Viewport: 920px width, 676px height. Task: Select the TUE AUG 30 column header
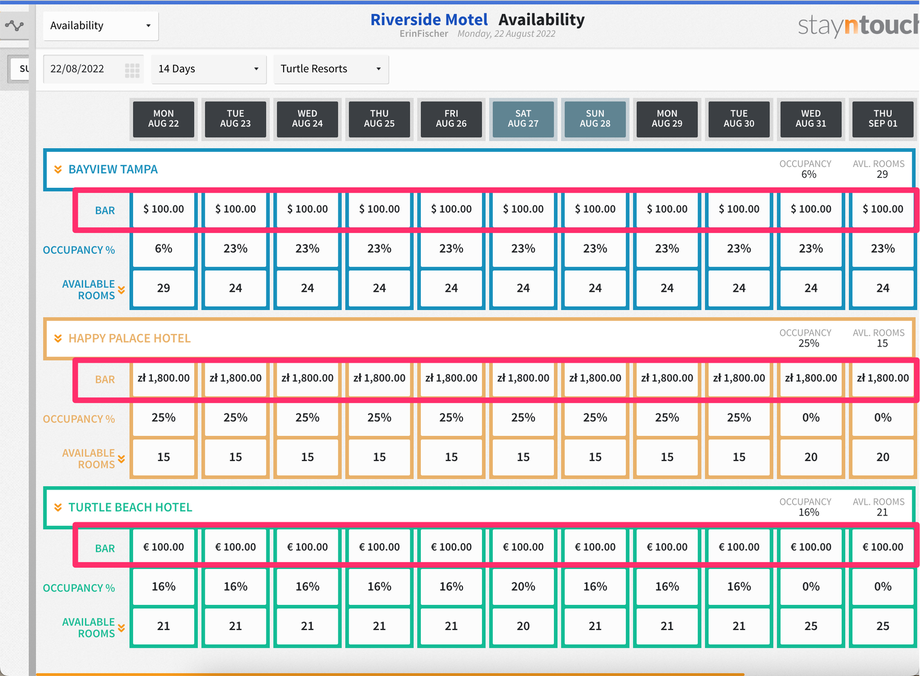pyautogui.click(x=739, y=119)
